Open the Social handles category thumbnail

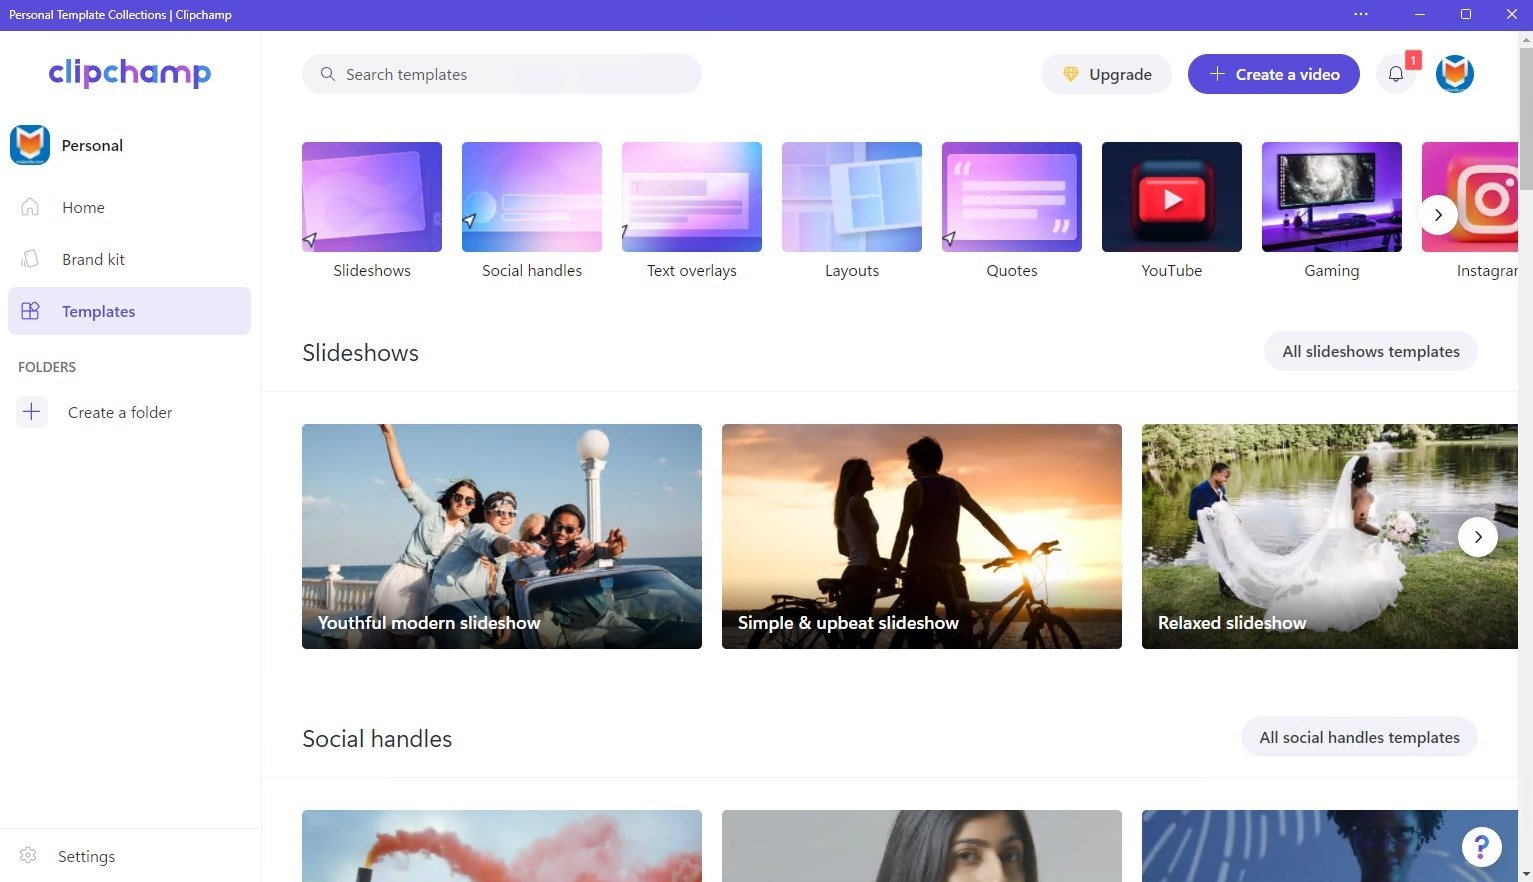click(532, 197)
